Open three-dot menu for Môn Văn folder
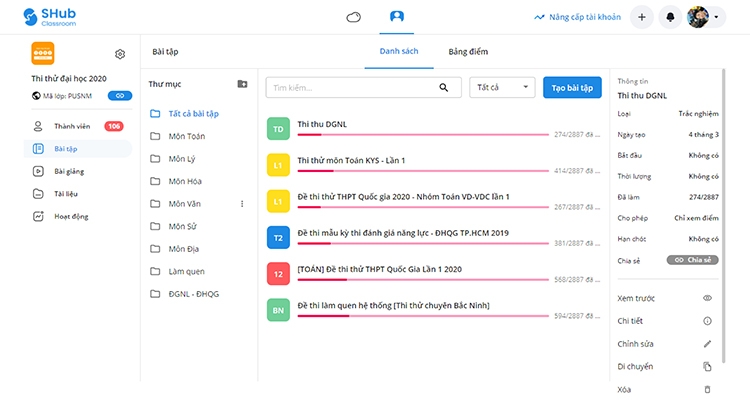This screenshot has height=400, width=750. click(x=242, y=204)
